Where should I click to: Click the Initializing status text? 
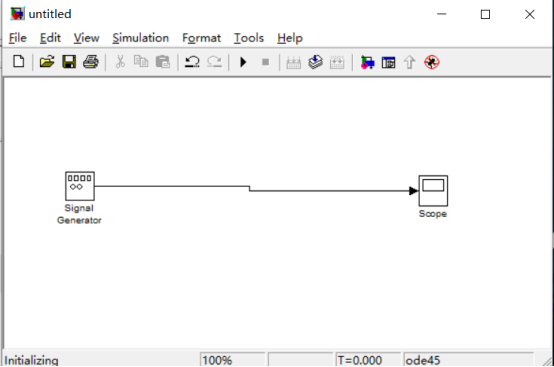coord(31,360)
